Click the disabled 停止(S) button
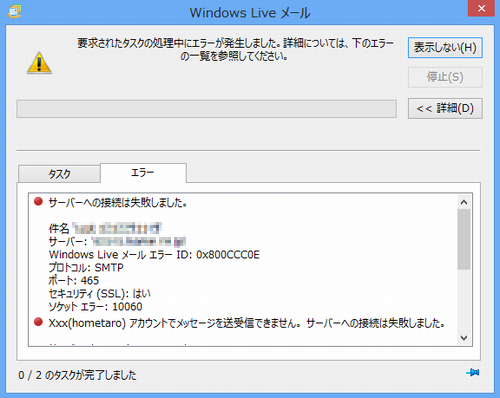The width and height of the screenshot is (500, 398). 445,77
